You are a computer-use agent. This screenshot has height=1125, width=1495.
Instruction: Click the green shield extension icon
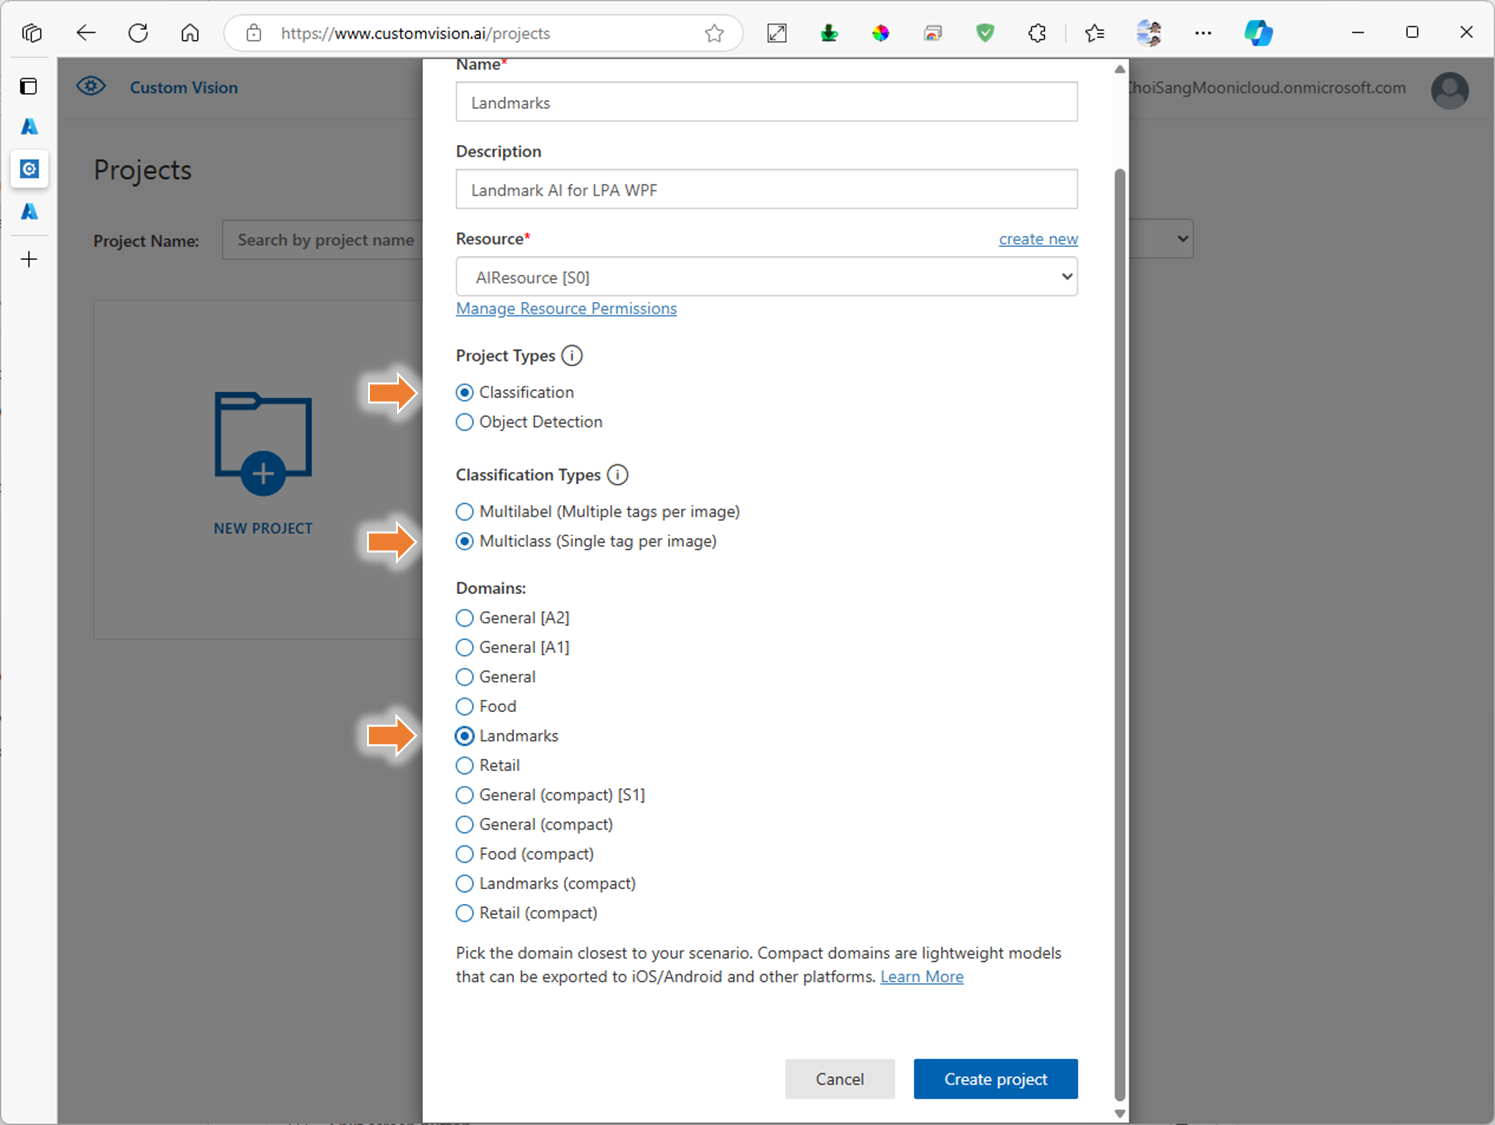coord(985,33)
